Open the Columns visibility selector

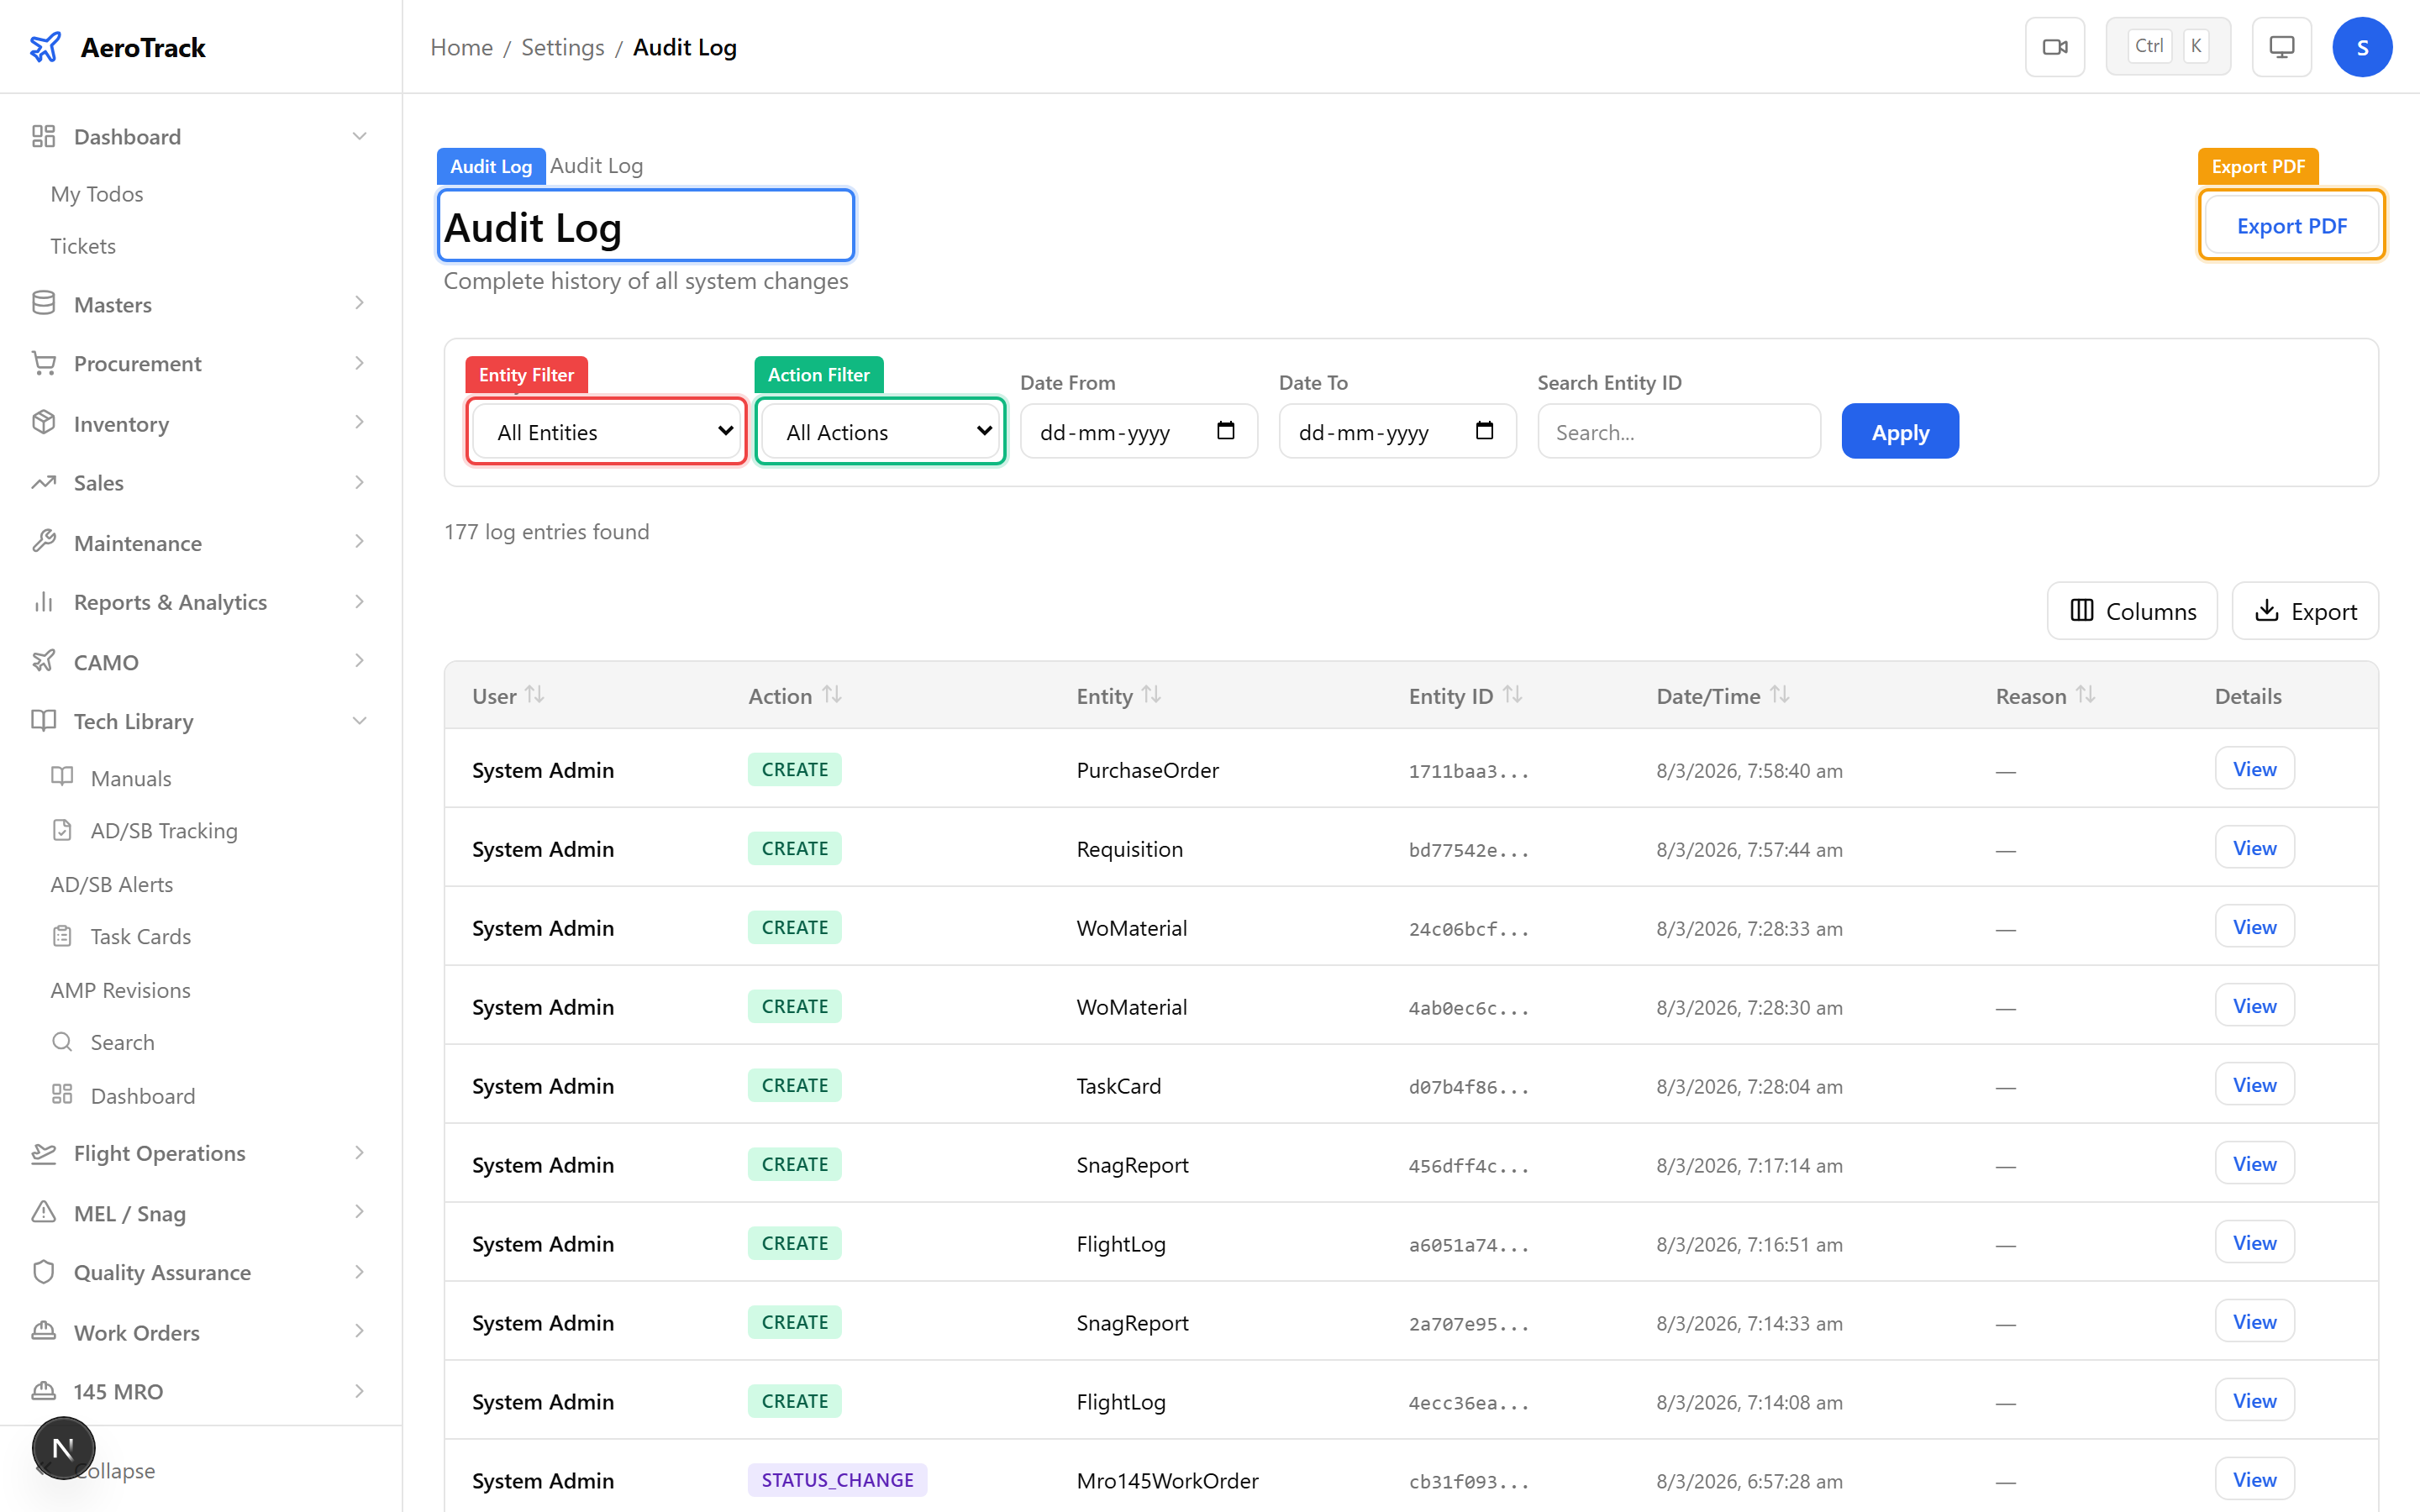pos(2132,610)
